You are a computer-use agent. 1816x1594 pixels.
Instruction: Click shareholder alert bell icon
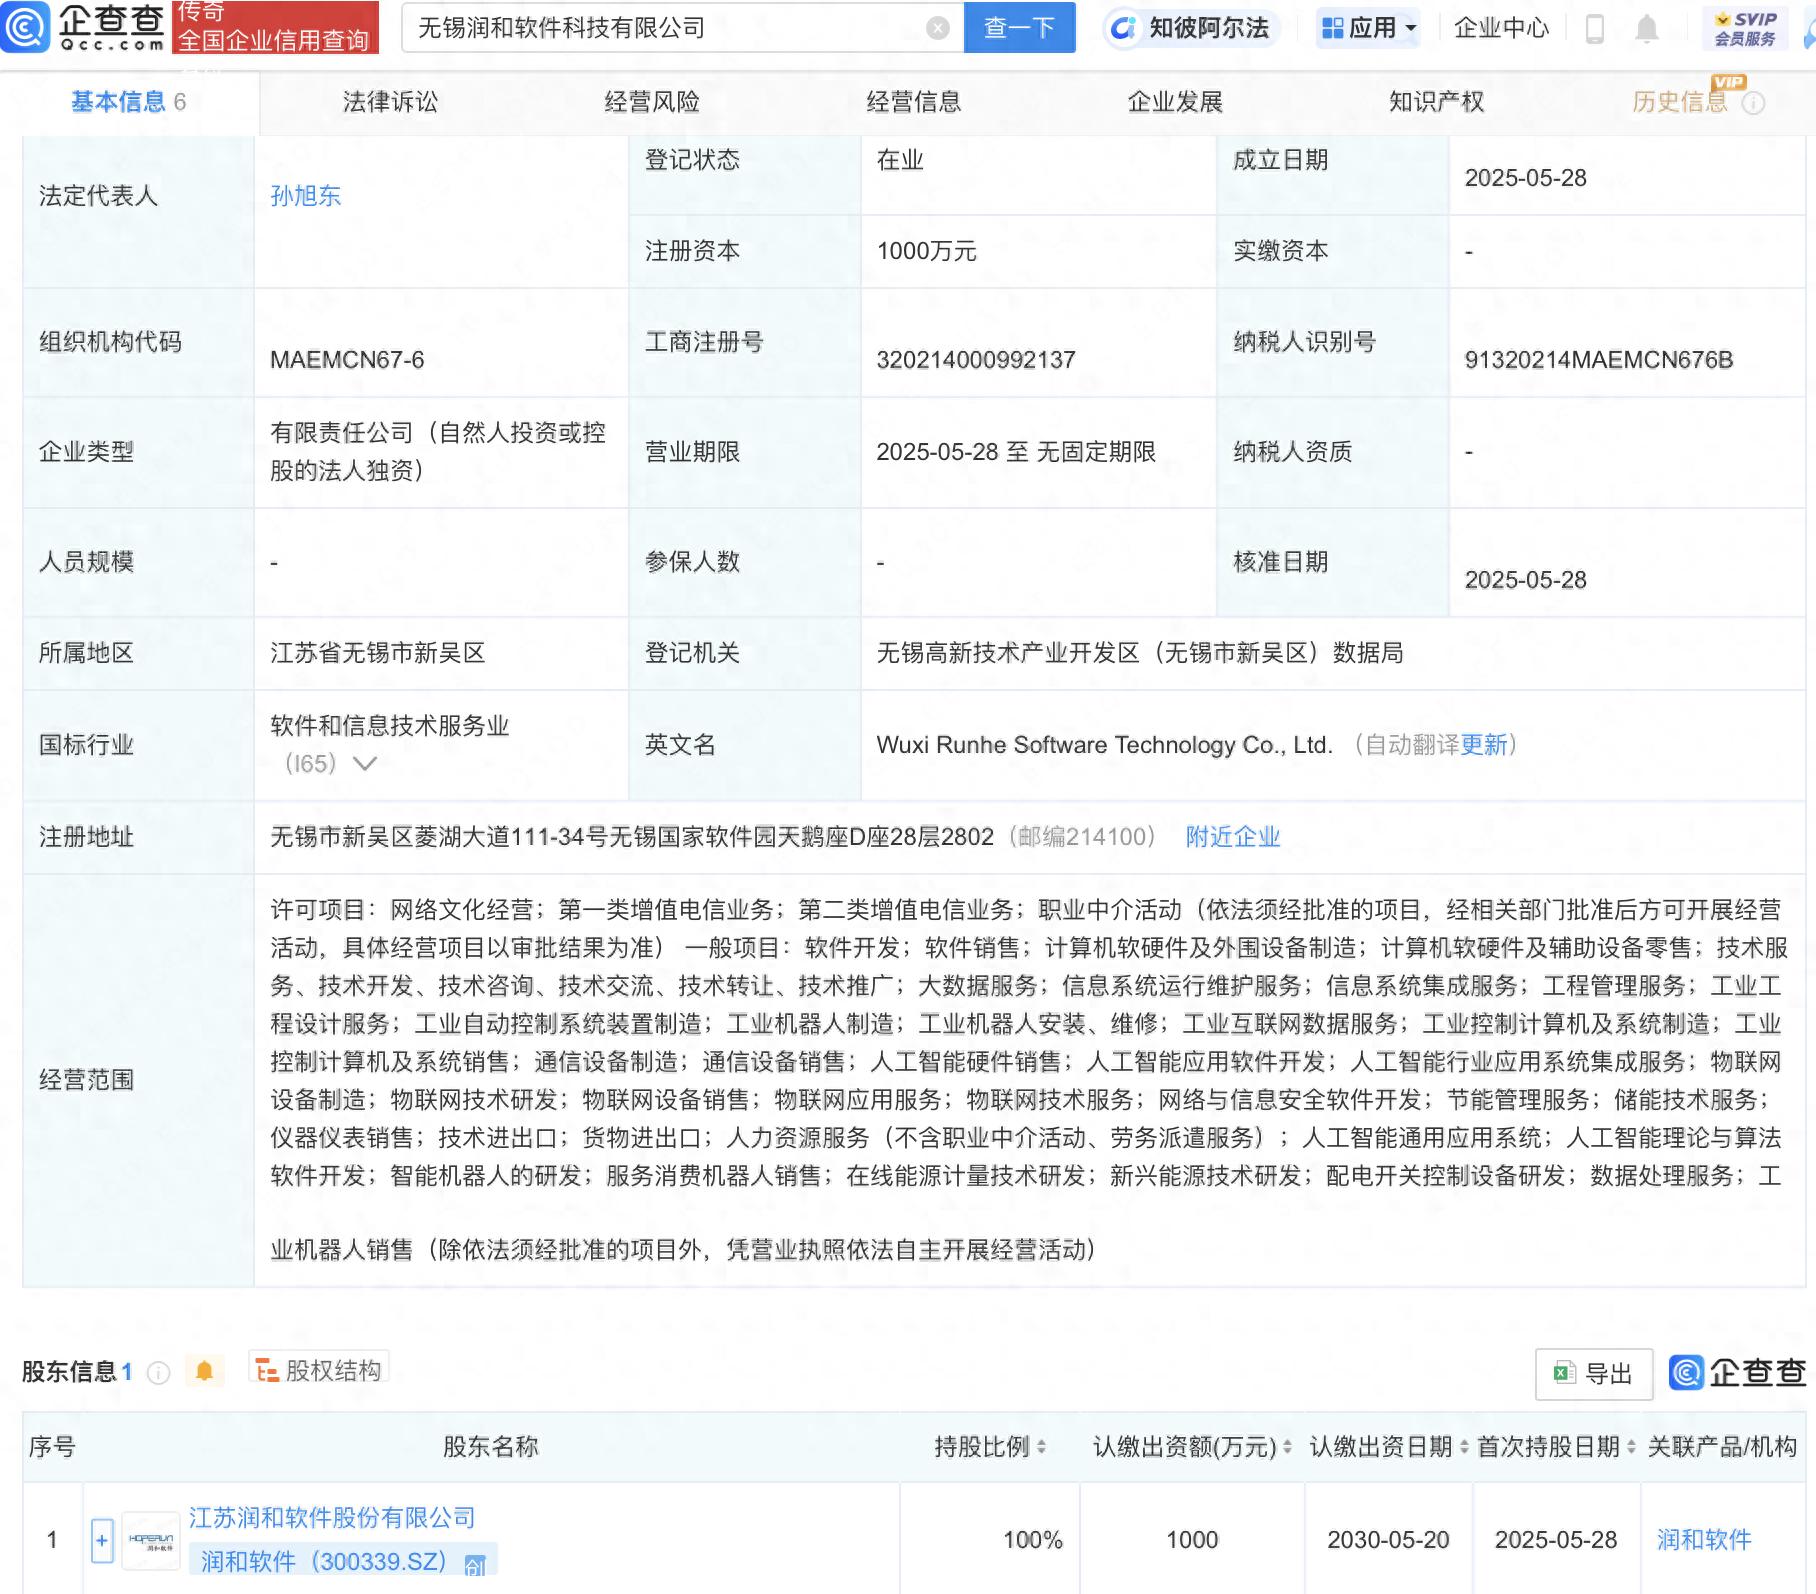click(x=205, y=1371)
